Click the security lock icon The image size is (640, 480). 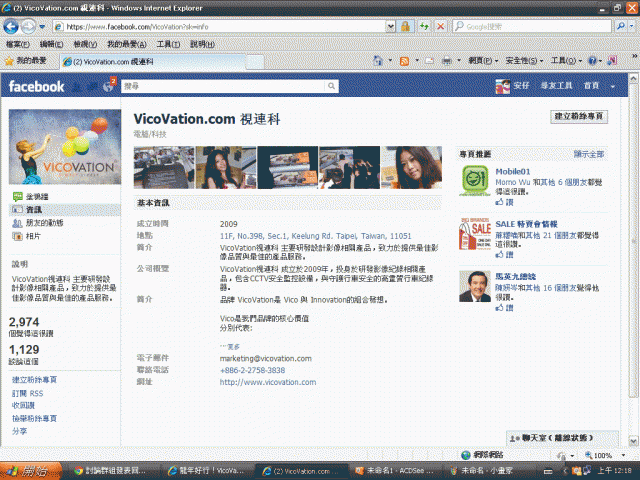(405, 27)
